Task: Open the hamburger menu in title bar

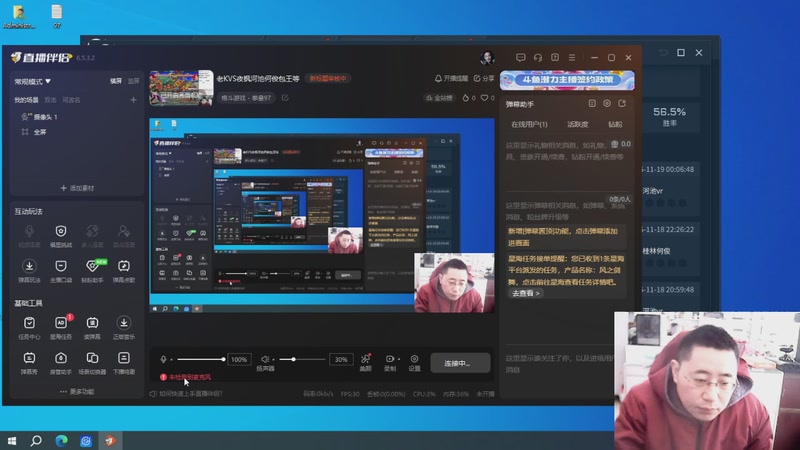Action: click(572, 58)
